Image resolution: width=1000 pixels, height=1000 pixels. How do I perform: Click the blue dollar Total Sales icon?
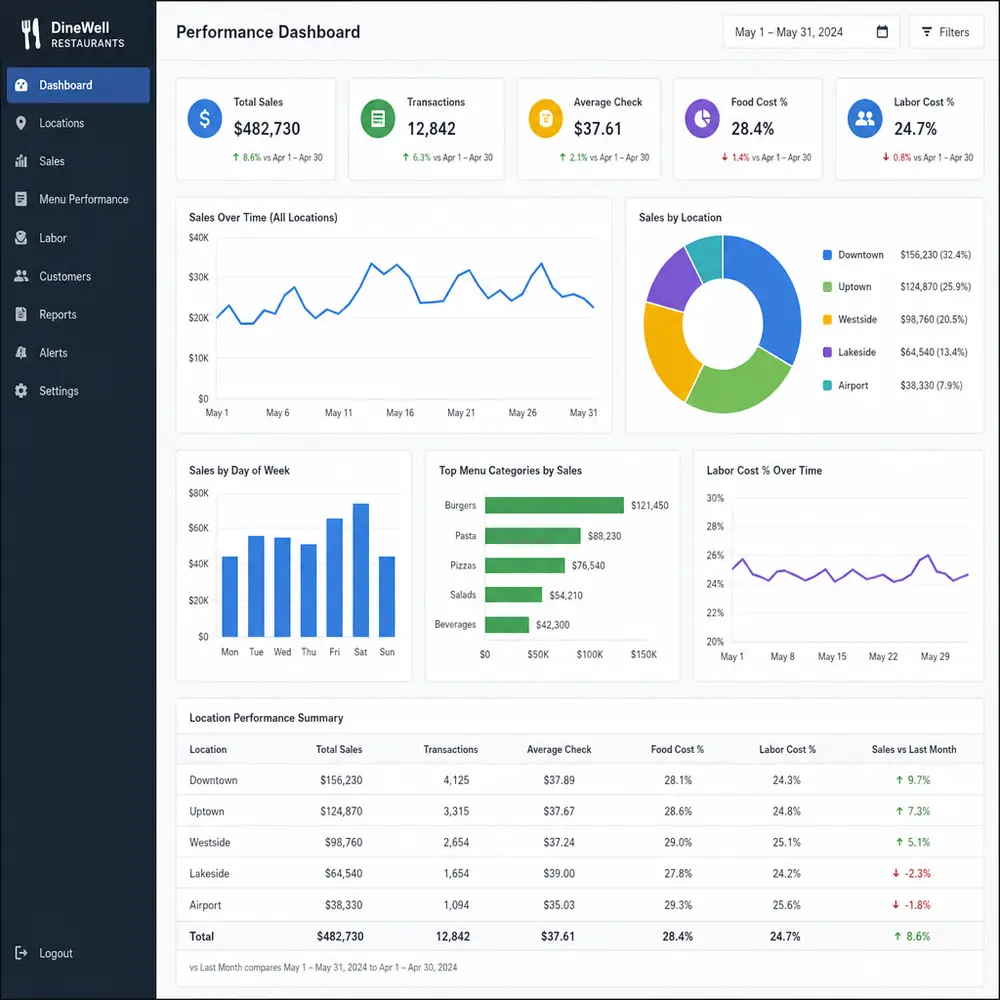(205, 119)
